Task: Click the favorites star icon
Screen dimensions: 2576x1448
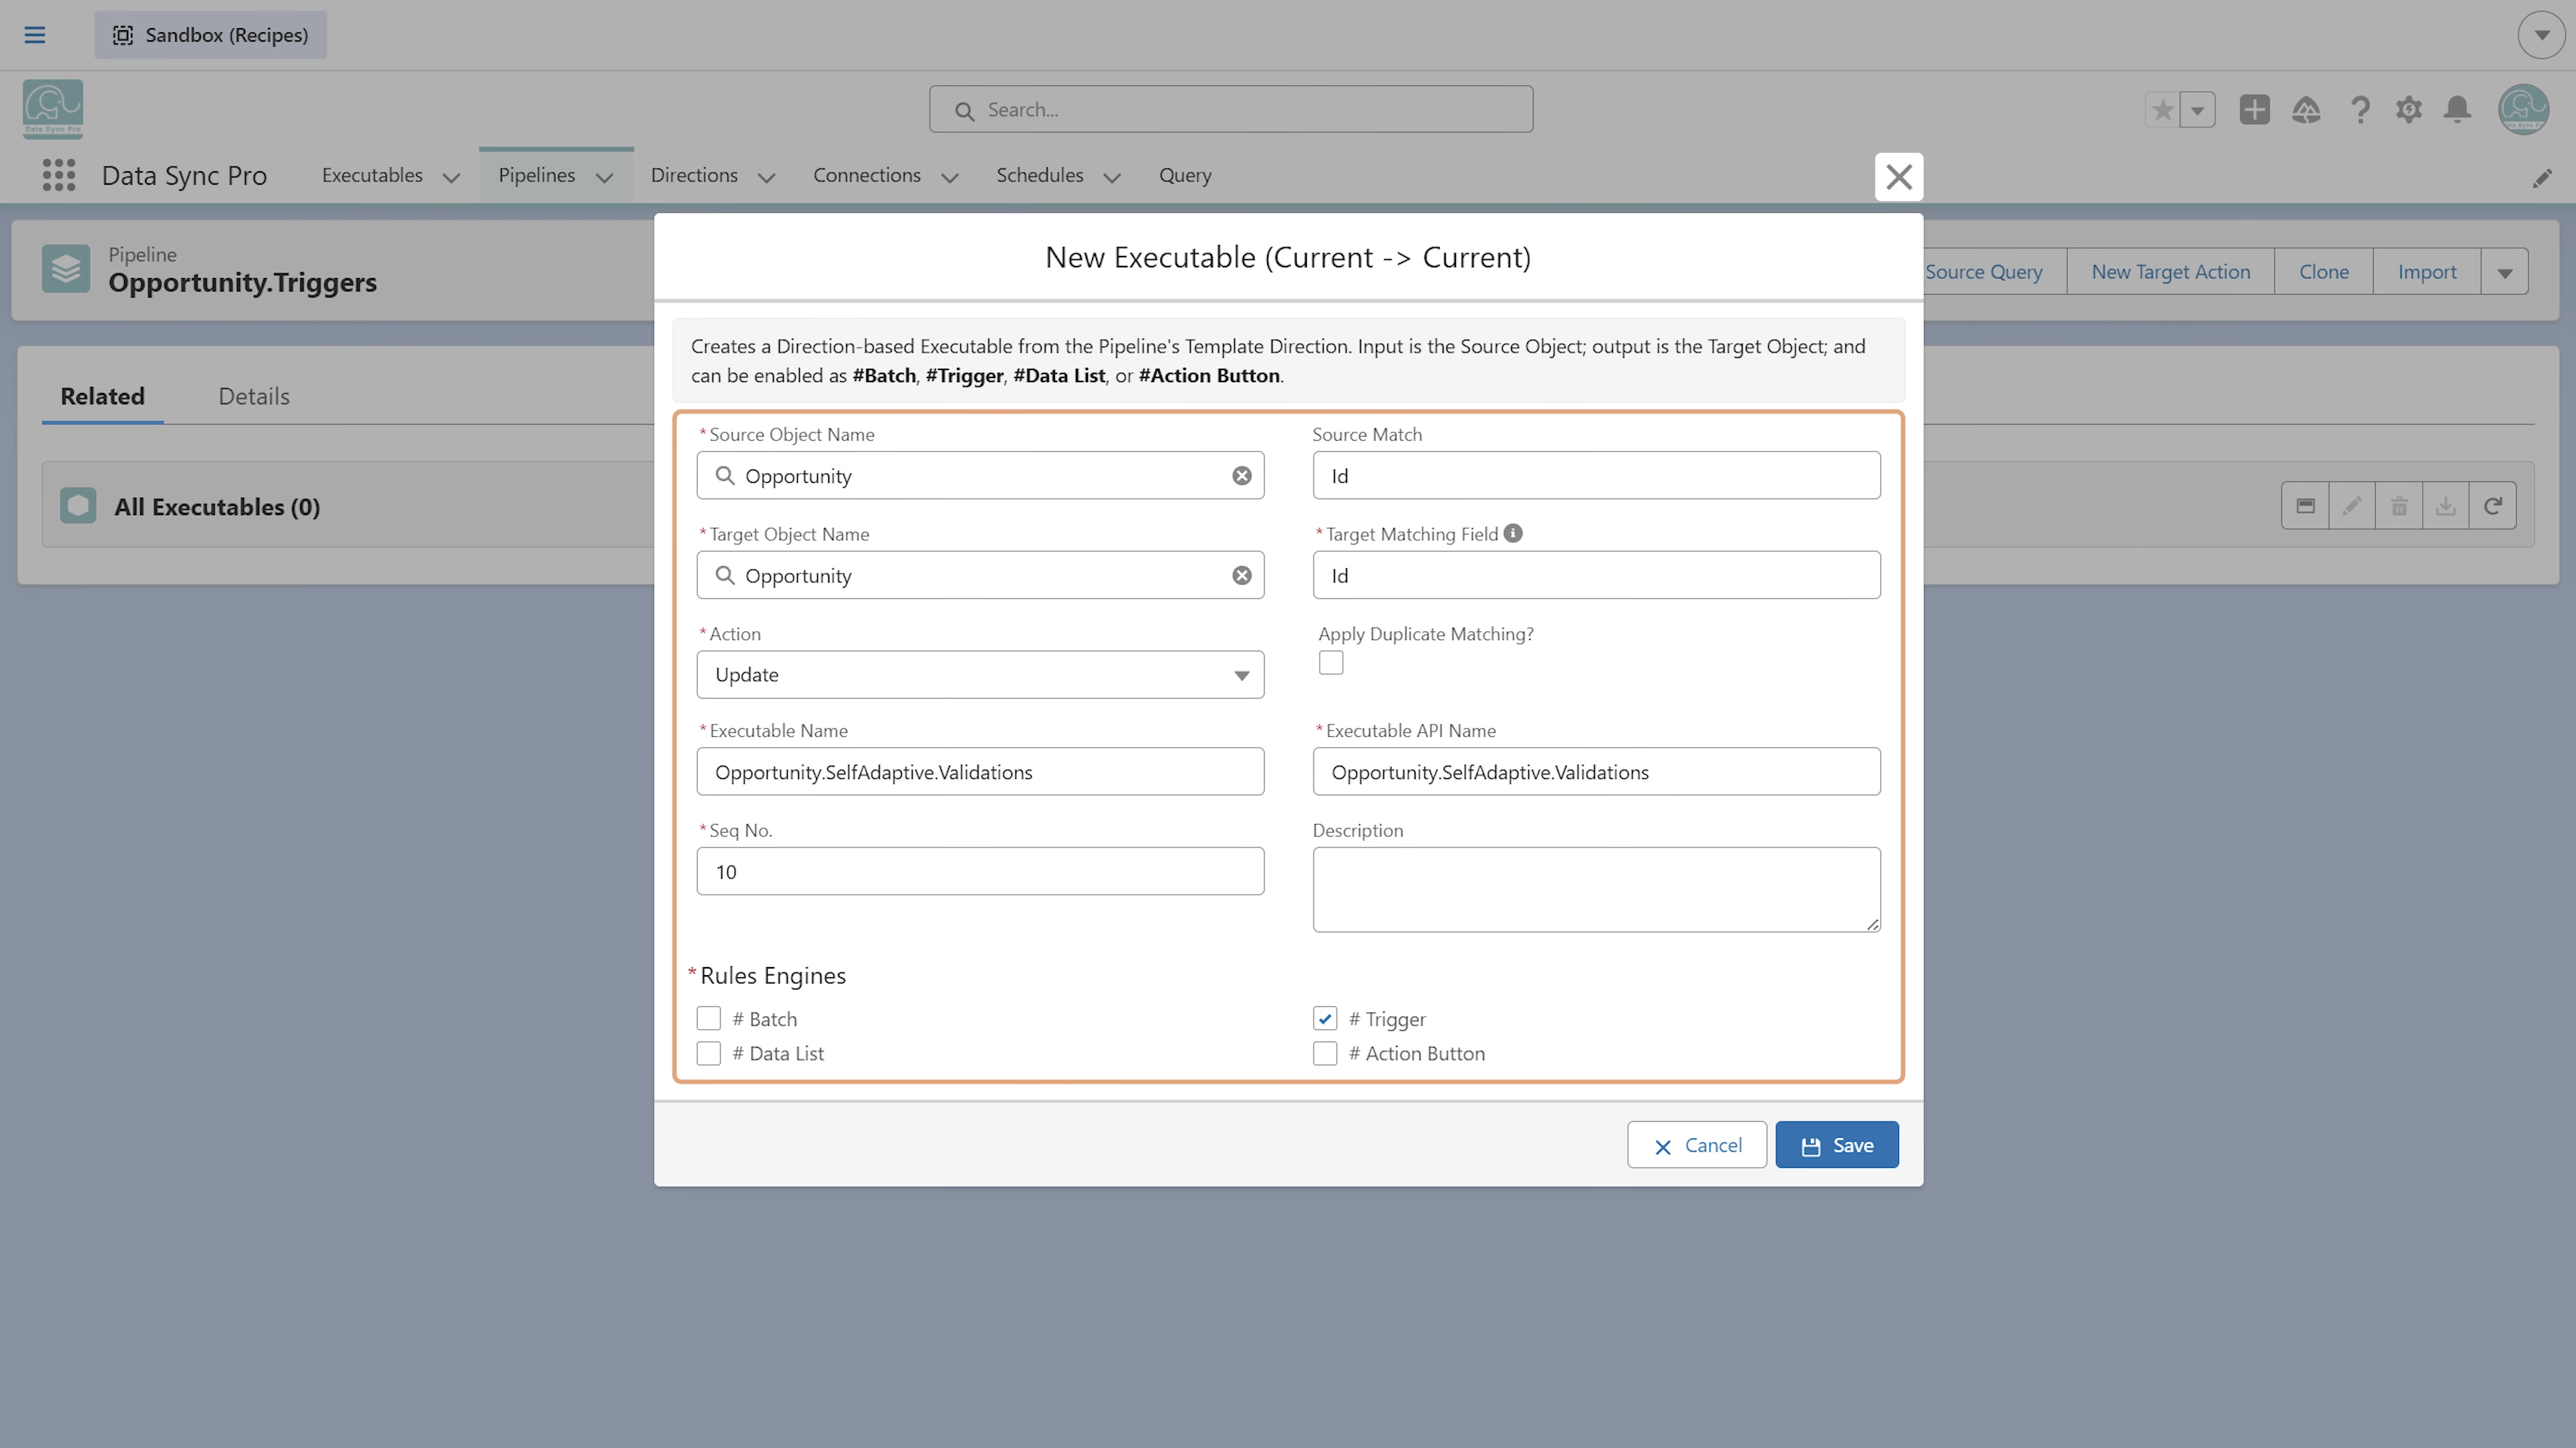Action: tap(2162, 110)
